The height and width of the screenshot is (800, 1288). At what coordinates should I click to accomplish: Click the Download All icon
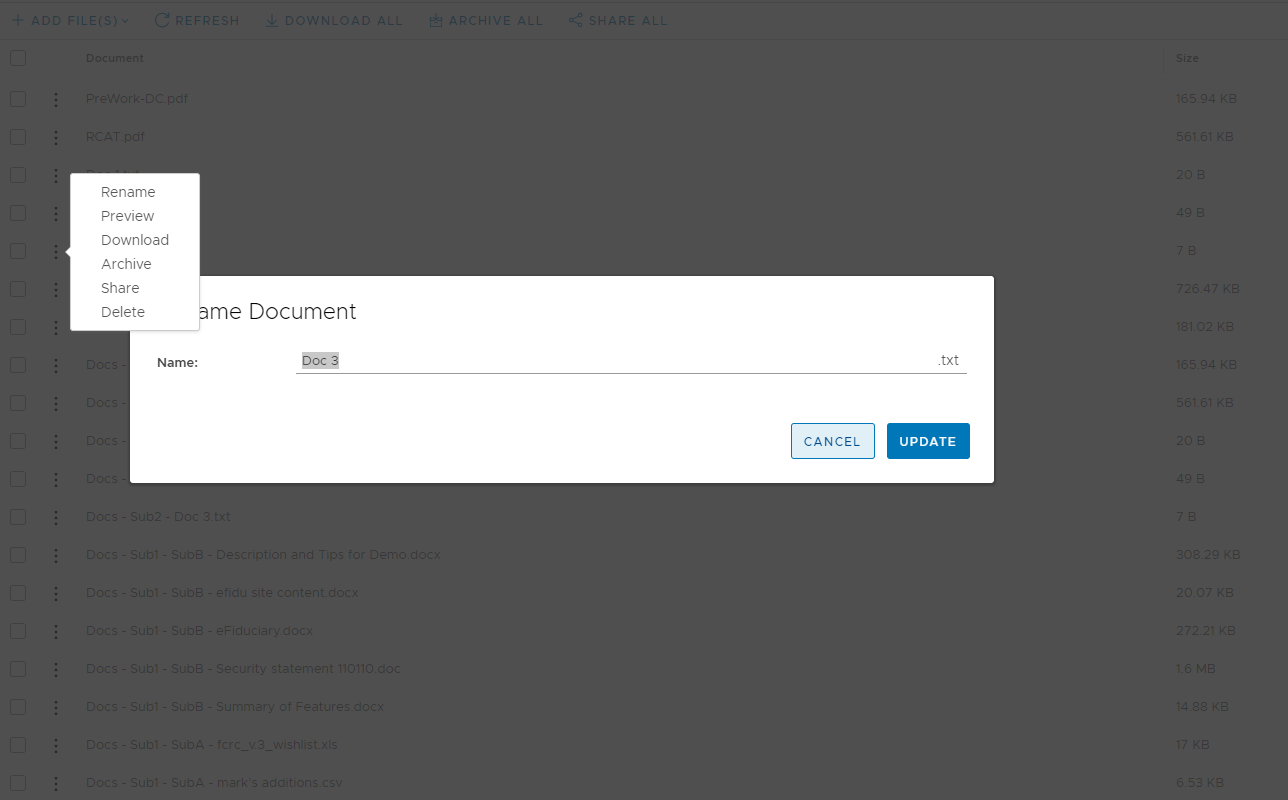click(x=271, y=20)
